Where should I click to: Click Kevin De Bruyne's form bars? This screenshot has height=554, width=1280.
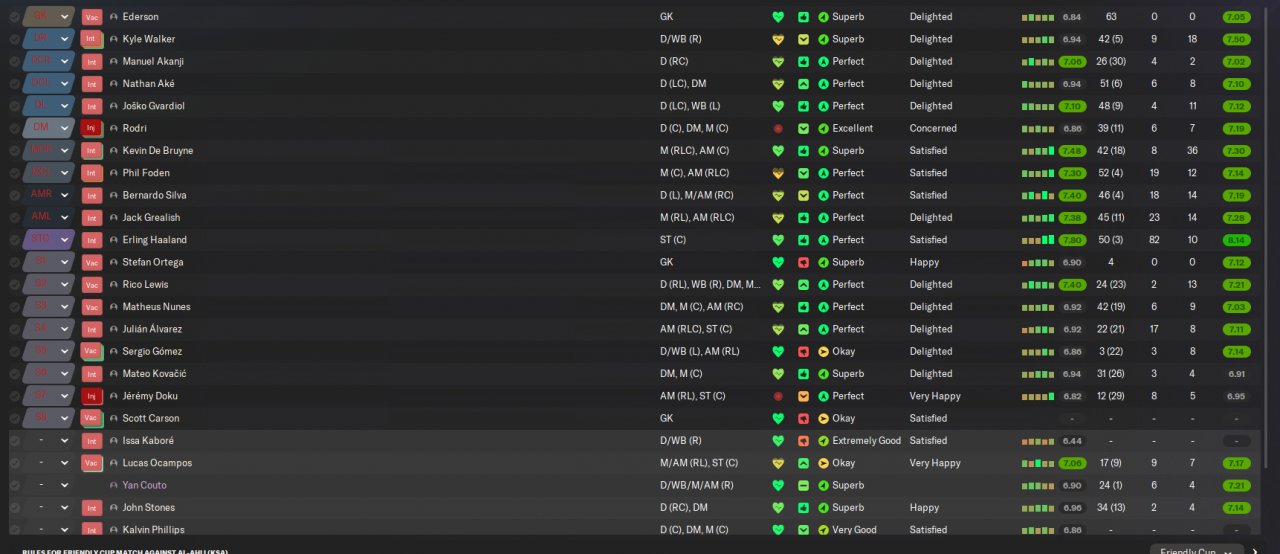click(x=1038, y=151)
